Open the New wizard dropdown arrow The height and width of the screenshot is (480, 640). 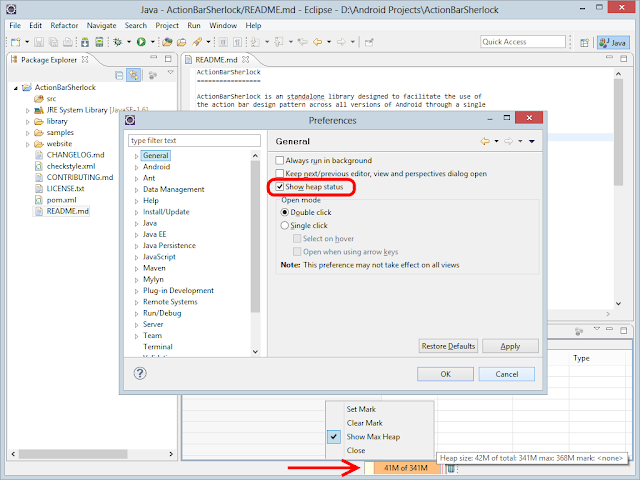[x=27, y=42]
